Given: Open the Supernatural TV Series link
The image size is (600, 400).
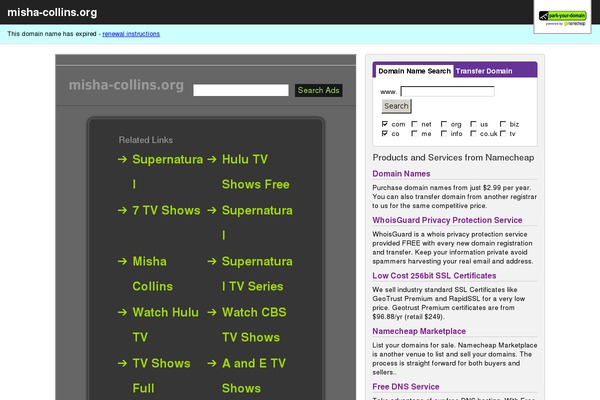Looking at the screenshot, I should pos(257,274).
